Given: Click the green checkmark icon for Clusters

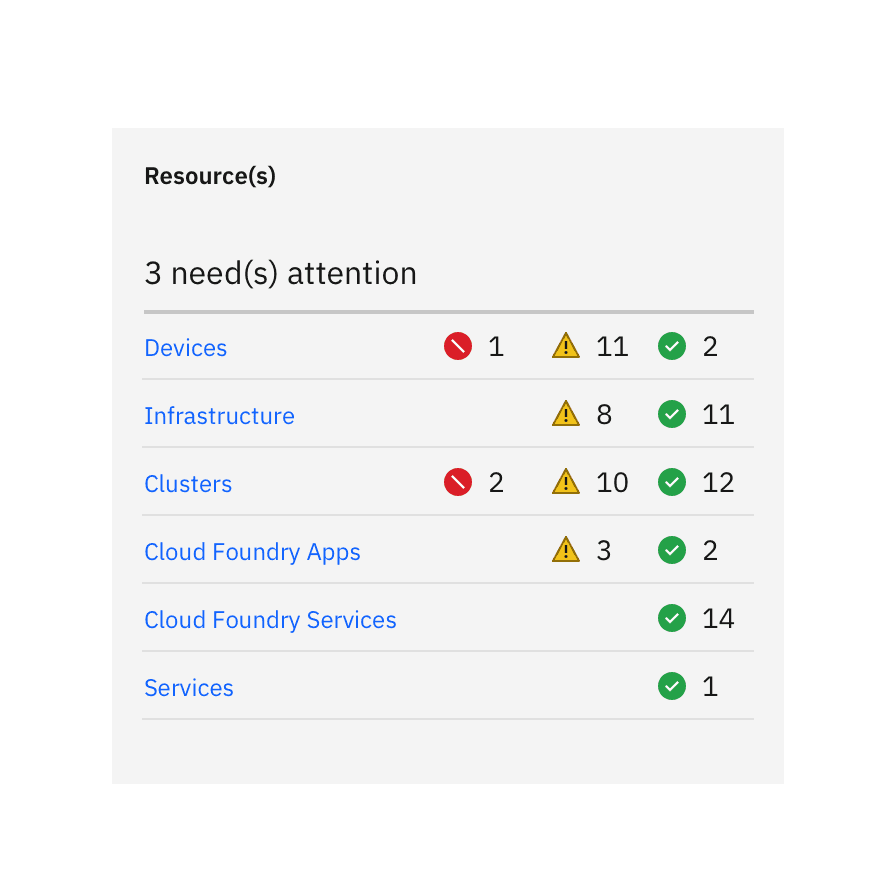Looking at the screenshot, I should [x=672, y=483].
